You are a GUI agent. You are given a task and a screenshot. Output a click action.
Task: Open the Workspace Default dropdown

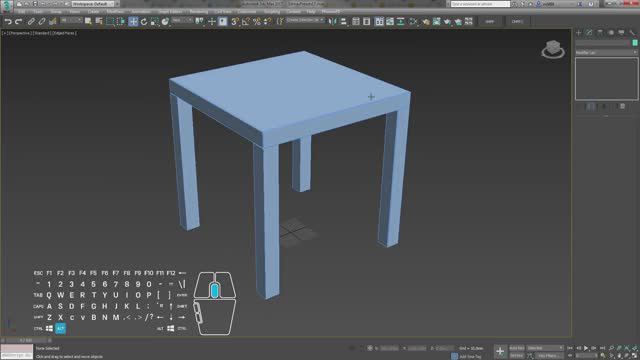(93, 4)
